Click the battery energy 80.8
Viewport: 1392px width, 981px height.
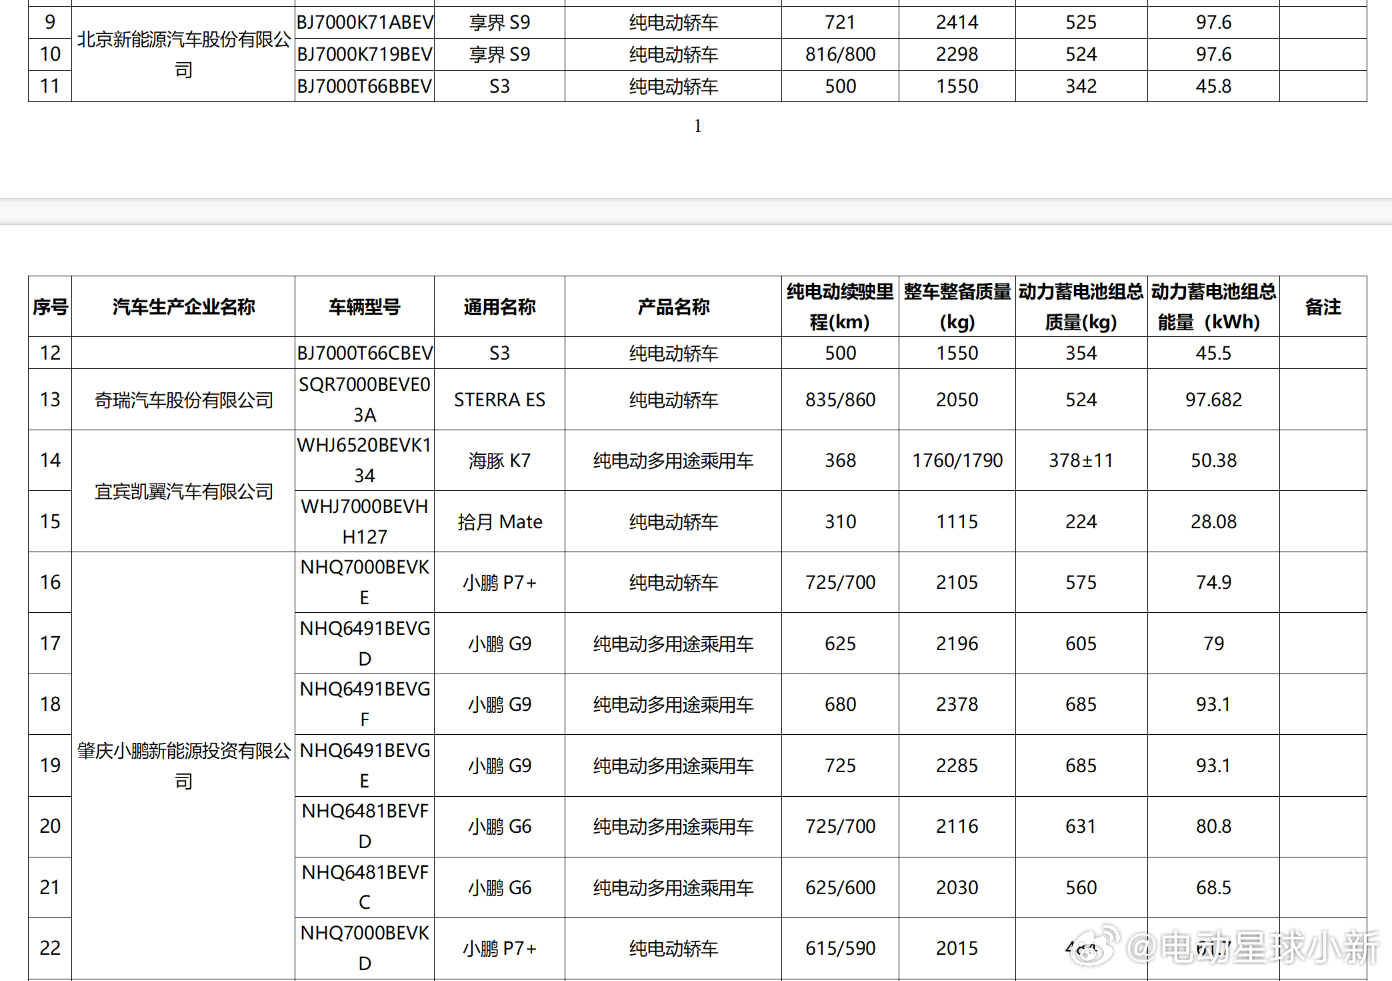(x=1213, y=826)
